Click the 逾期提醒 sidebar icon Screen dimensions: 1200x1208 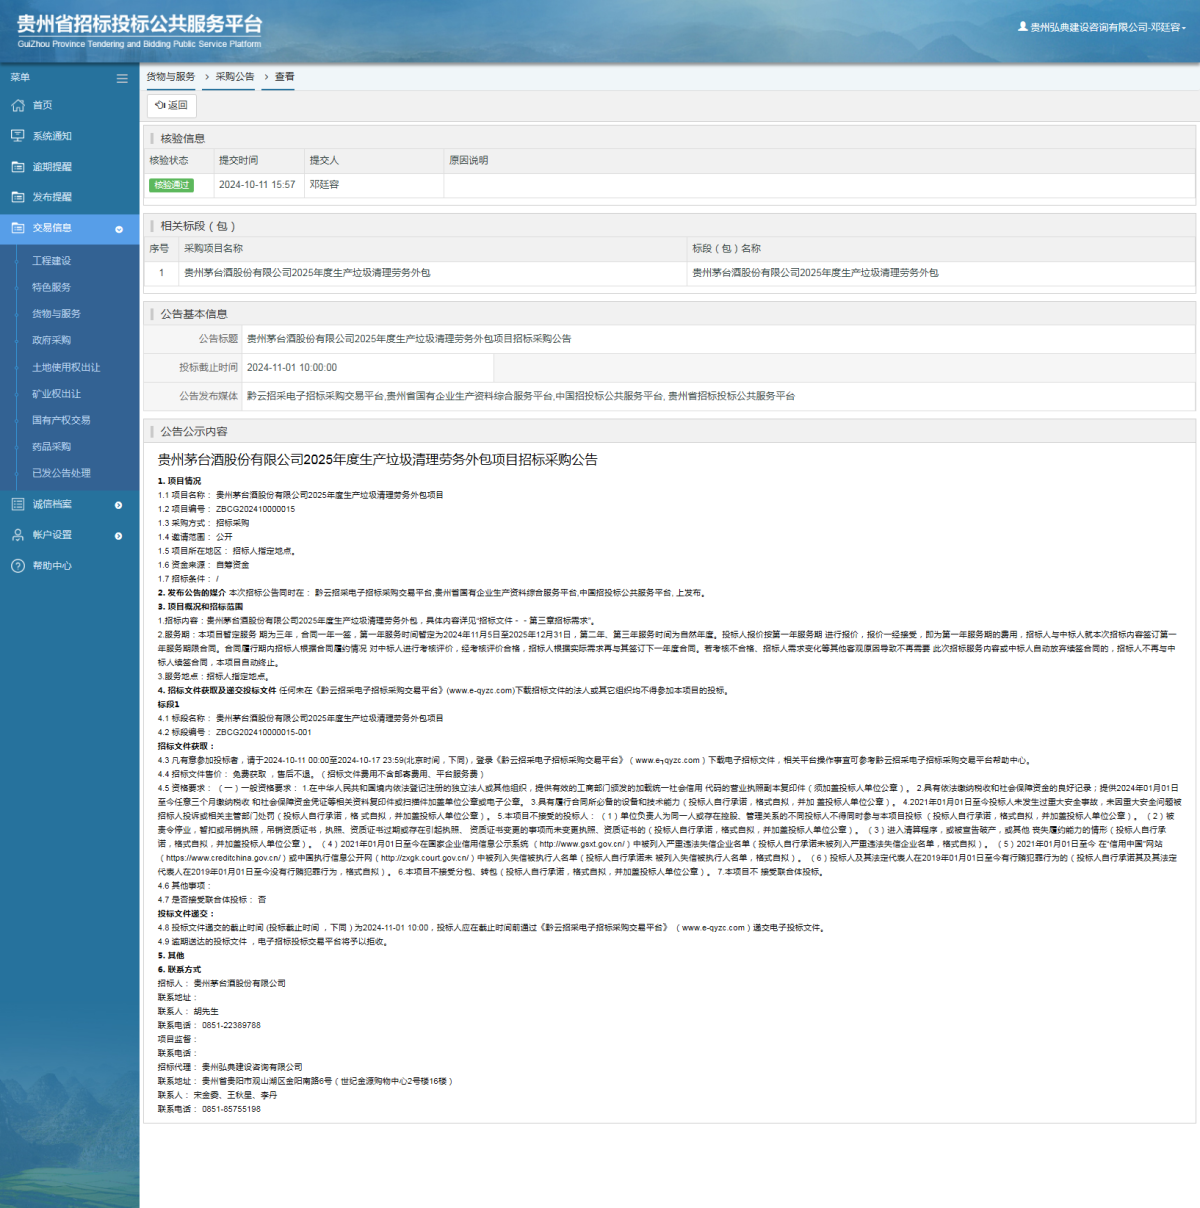(18, 167)
